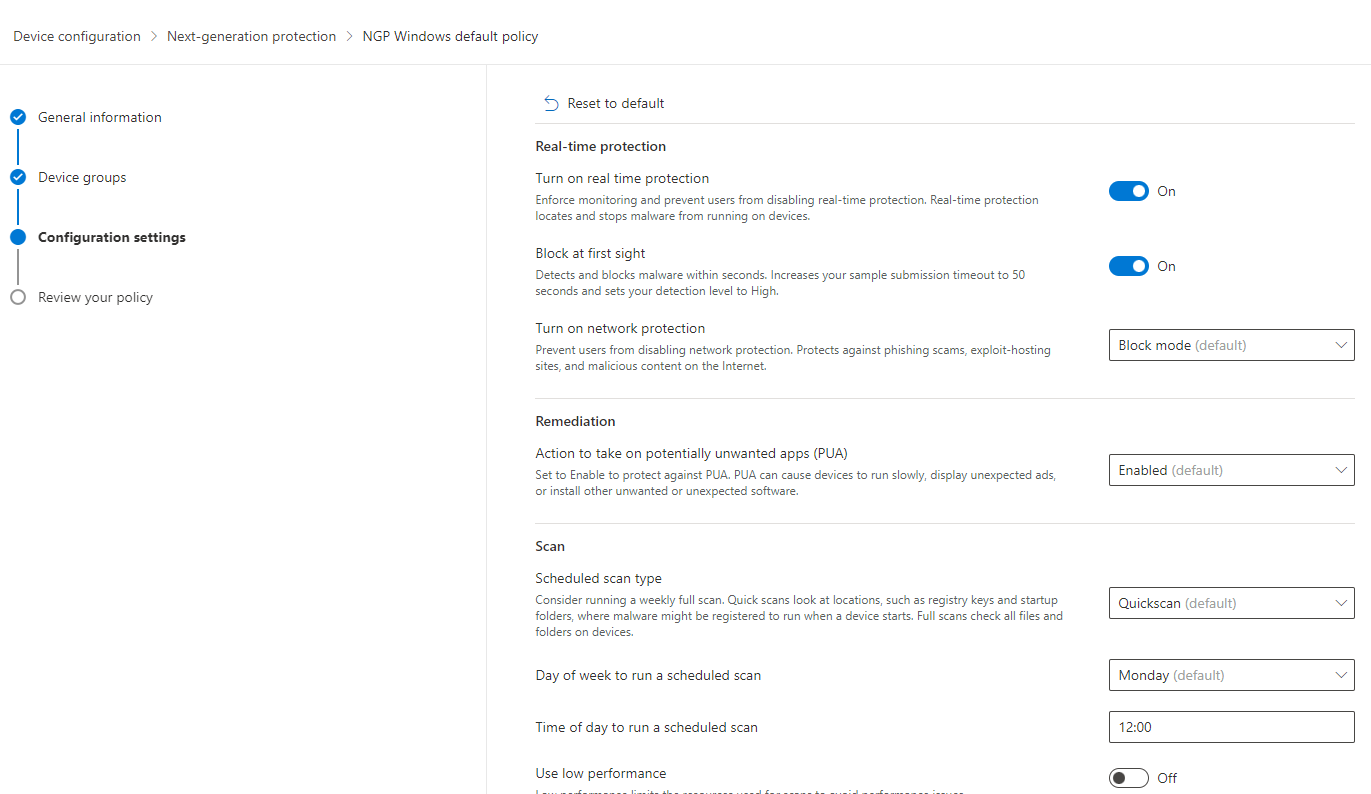
Task: Click the General information checkmark step icon
Action: coord(18,117)
